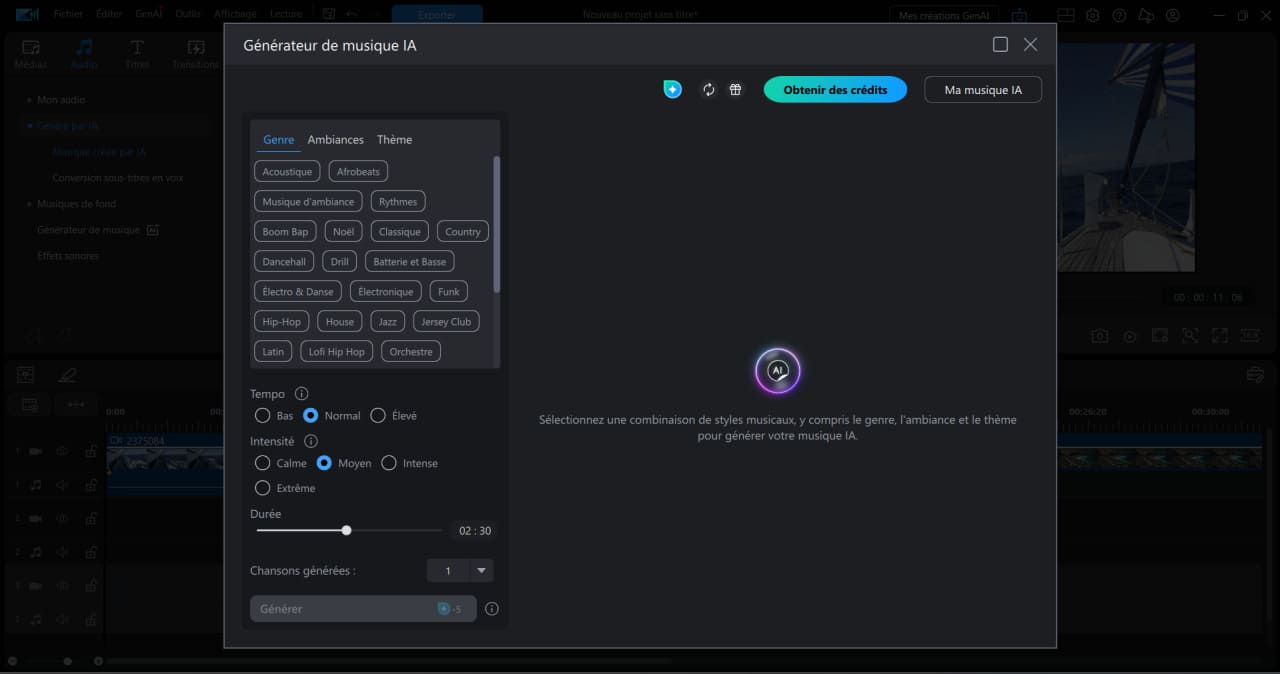
Task: Click the Intensité info icon
Action: click(310, 440)
